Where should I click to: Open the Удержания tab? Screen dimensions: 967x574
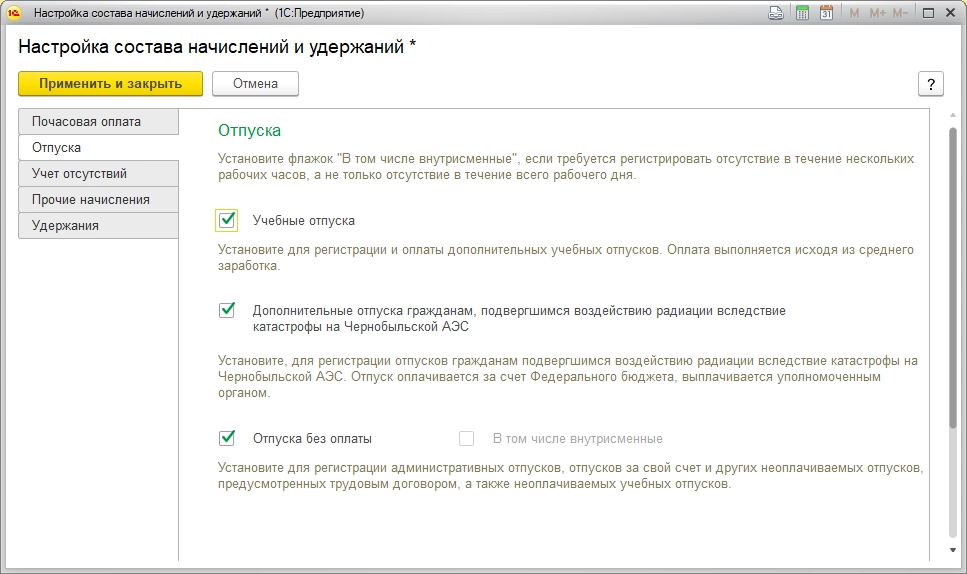[99, 226]
